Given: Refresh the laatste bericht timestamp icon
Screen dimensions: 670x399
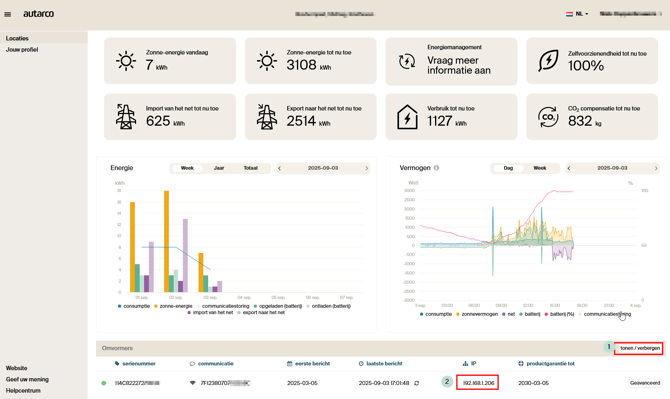Looking at the screenshot, I should tap(417, 383).
